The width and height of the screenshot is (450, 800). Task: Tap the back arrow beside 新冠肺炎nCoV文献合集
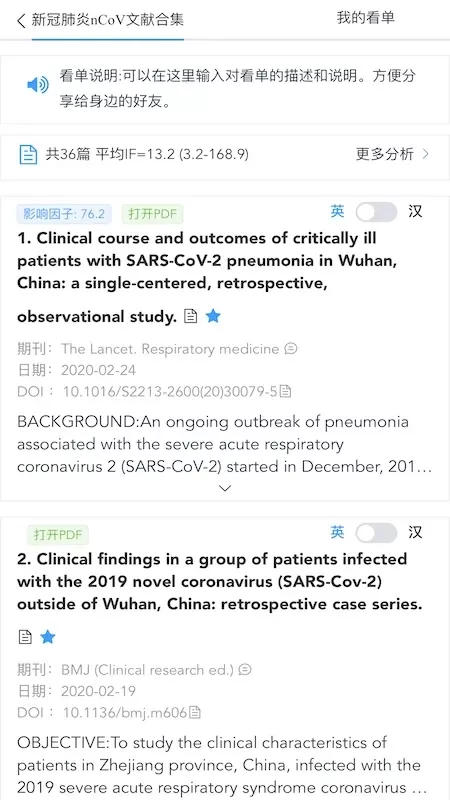click(x=21, y=21)
